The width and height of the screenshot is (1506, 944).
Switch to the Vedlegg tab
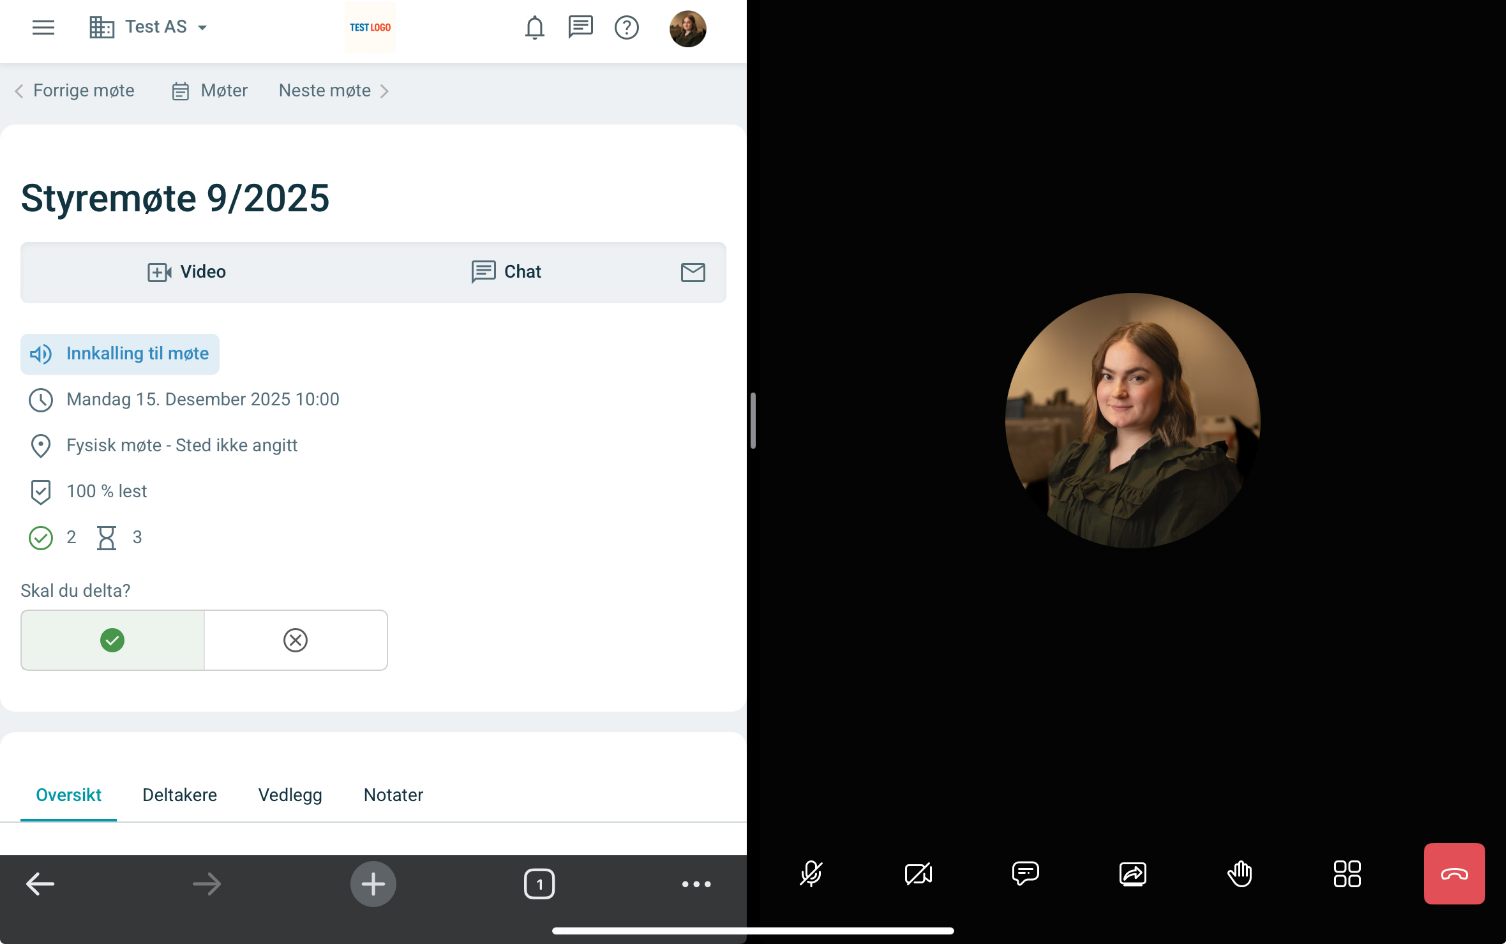point(290,795)
